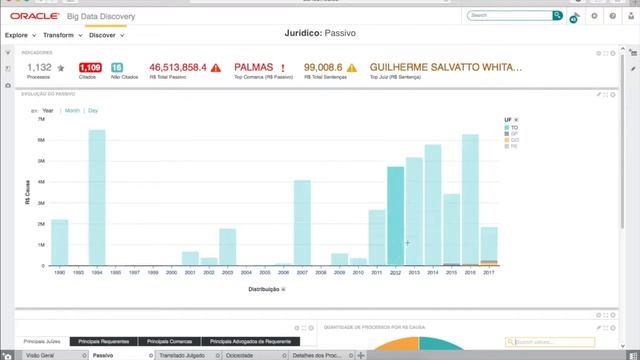Select the Principais Juízes tab
The width and height of the screenshot is (640, 360).
[x=42, y=342]
